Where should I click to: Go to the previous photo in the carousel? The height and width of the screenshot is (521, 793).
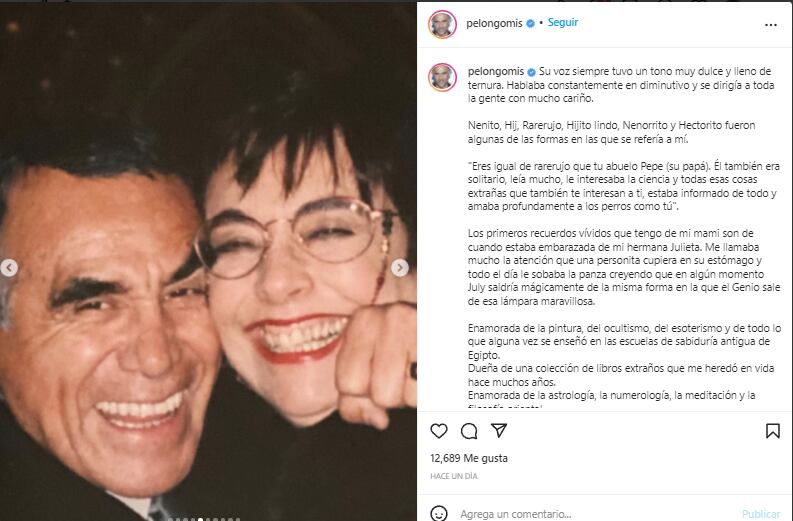(11, 268)
